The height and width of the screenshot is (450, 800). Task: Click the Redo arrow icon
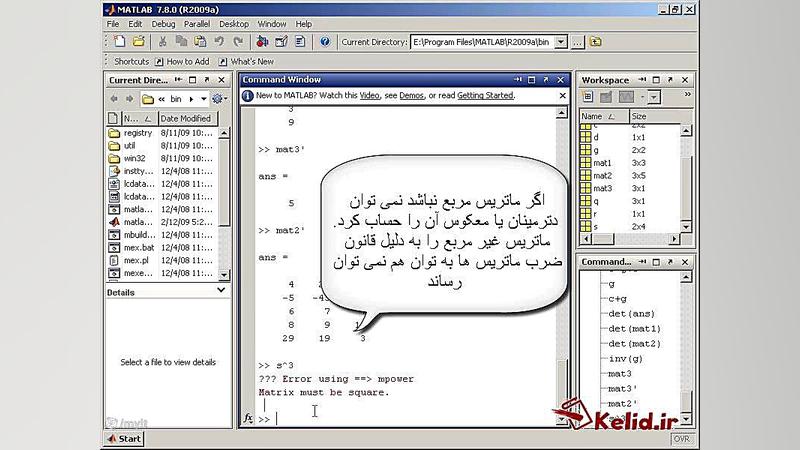coord(238,42)
